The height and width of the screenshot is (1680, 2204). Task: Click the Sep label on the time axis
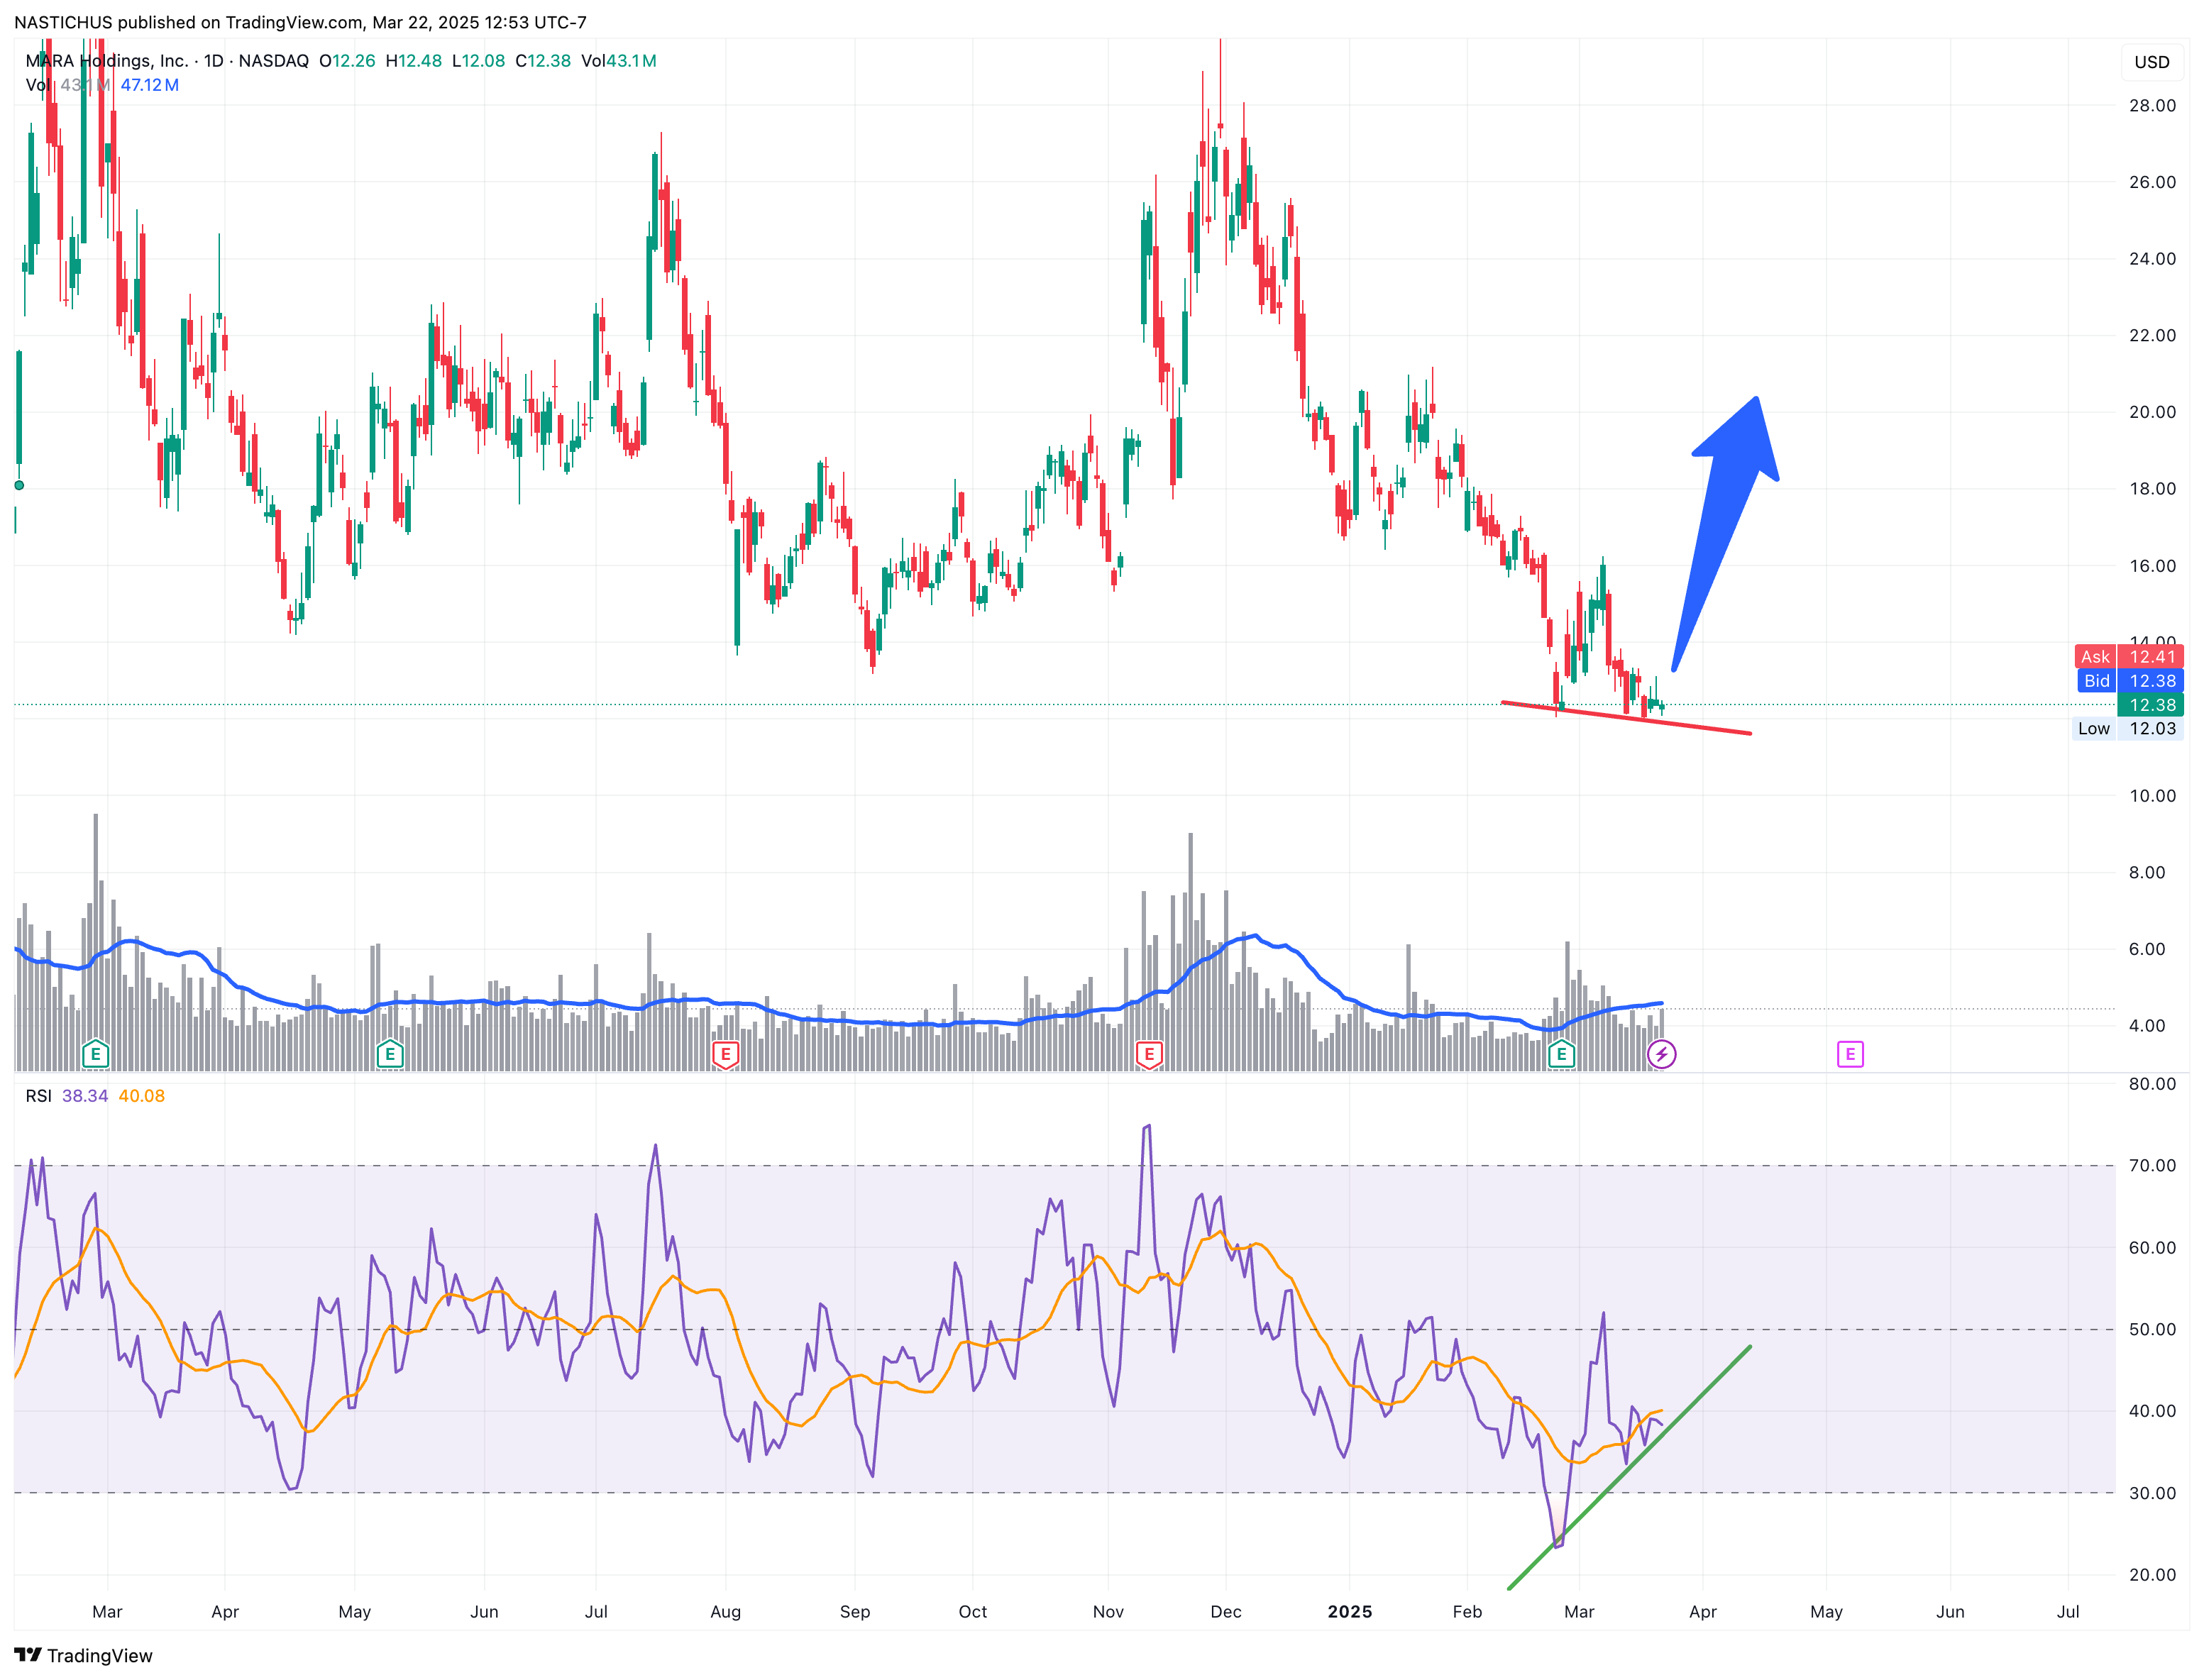click(x=855, y=1612)
